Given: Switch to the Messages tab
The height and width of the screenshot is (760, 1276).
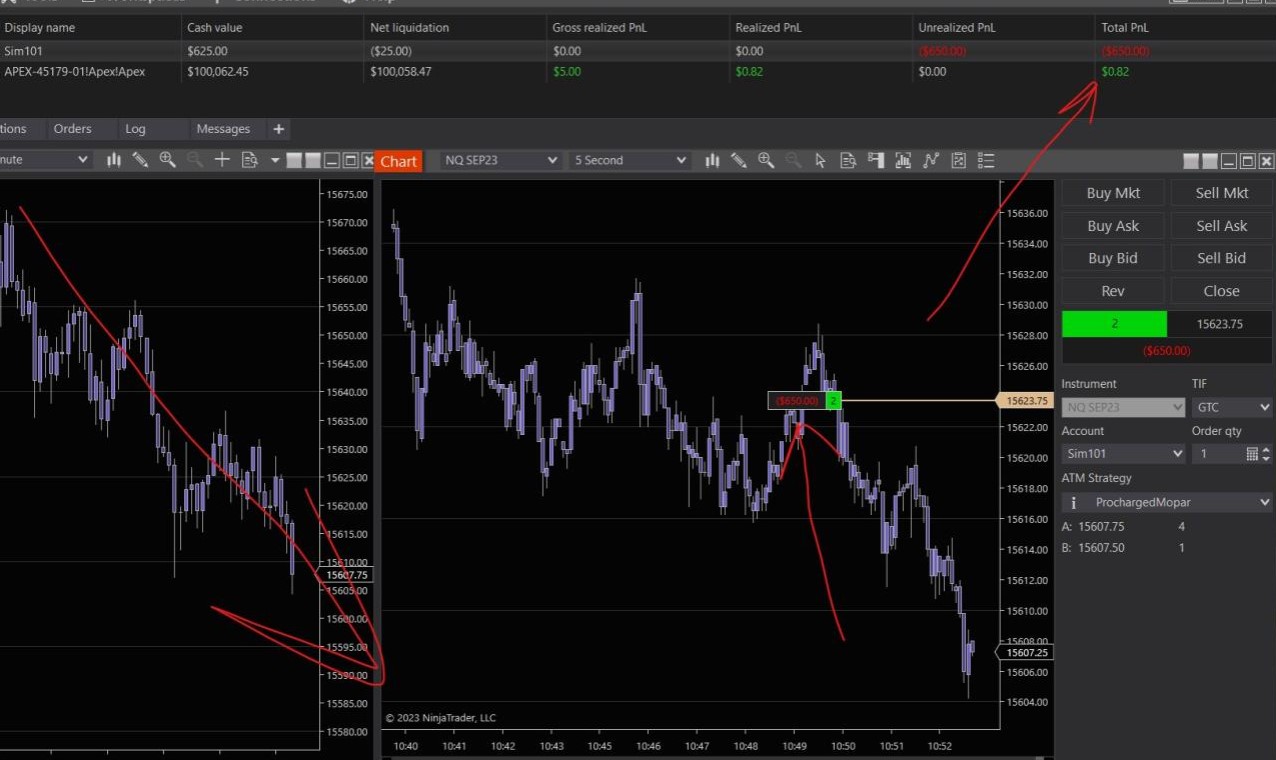Looking at the screenshot, I should coord(223,129).
